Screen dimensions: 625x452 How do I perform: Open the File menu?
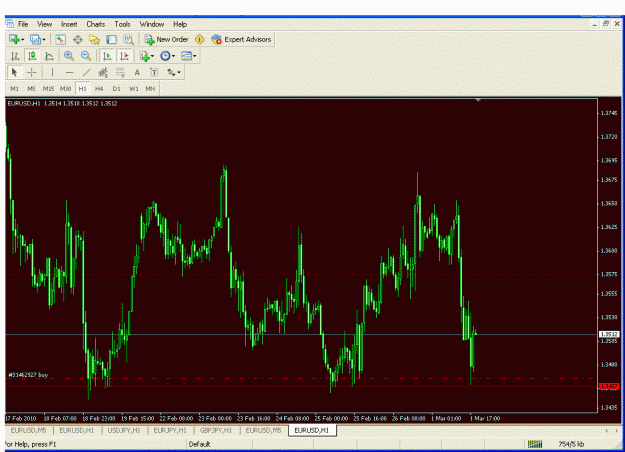pos(23,24)
